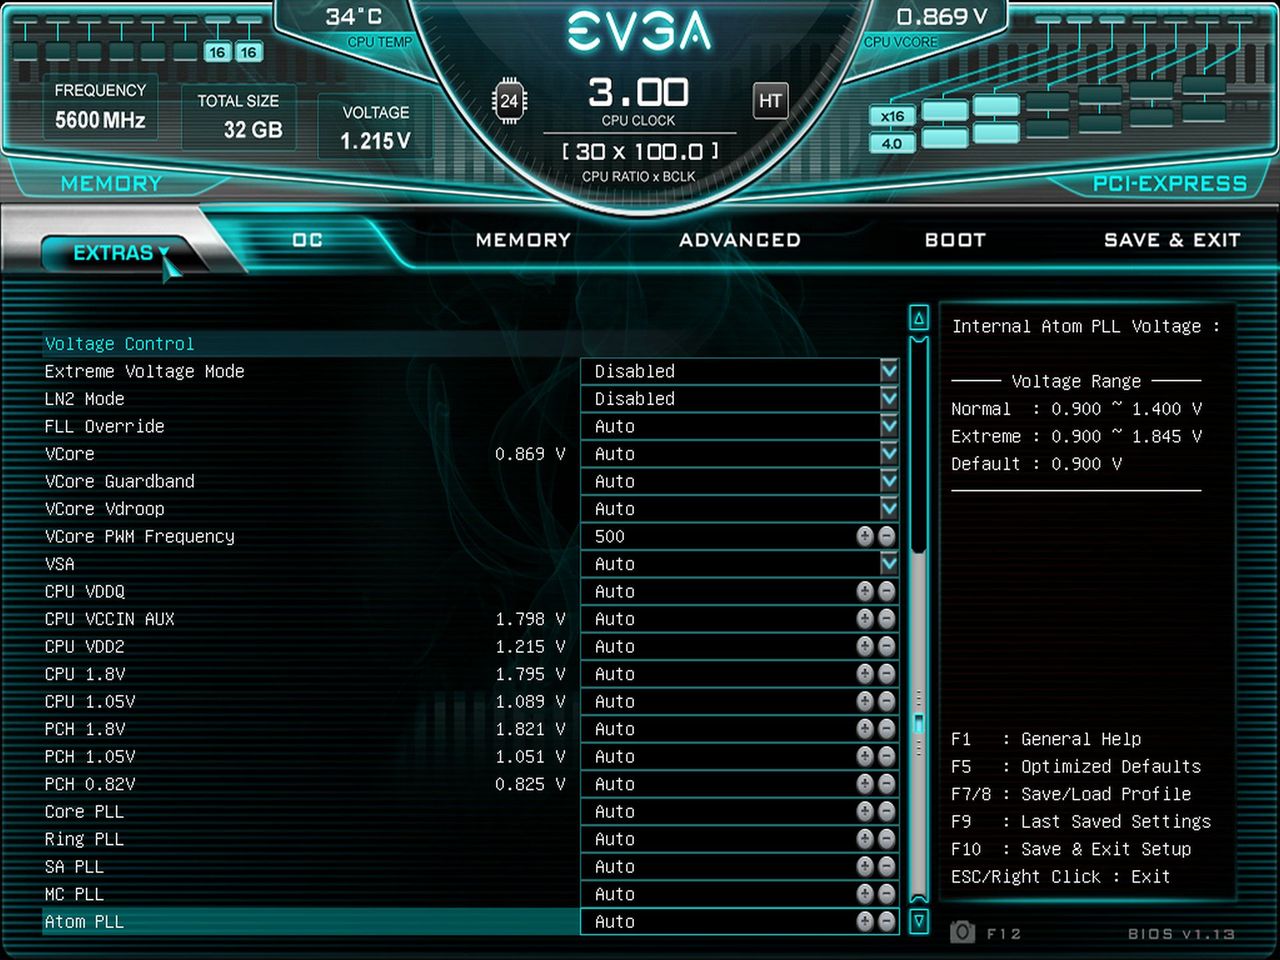Click minus button for Ring PLL
Screen dimensions: 1280x960
(x=887, y=839)
